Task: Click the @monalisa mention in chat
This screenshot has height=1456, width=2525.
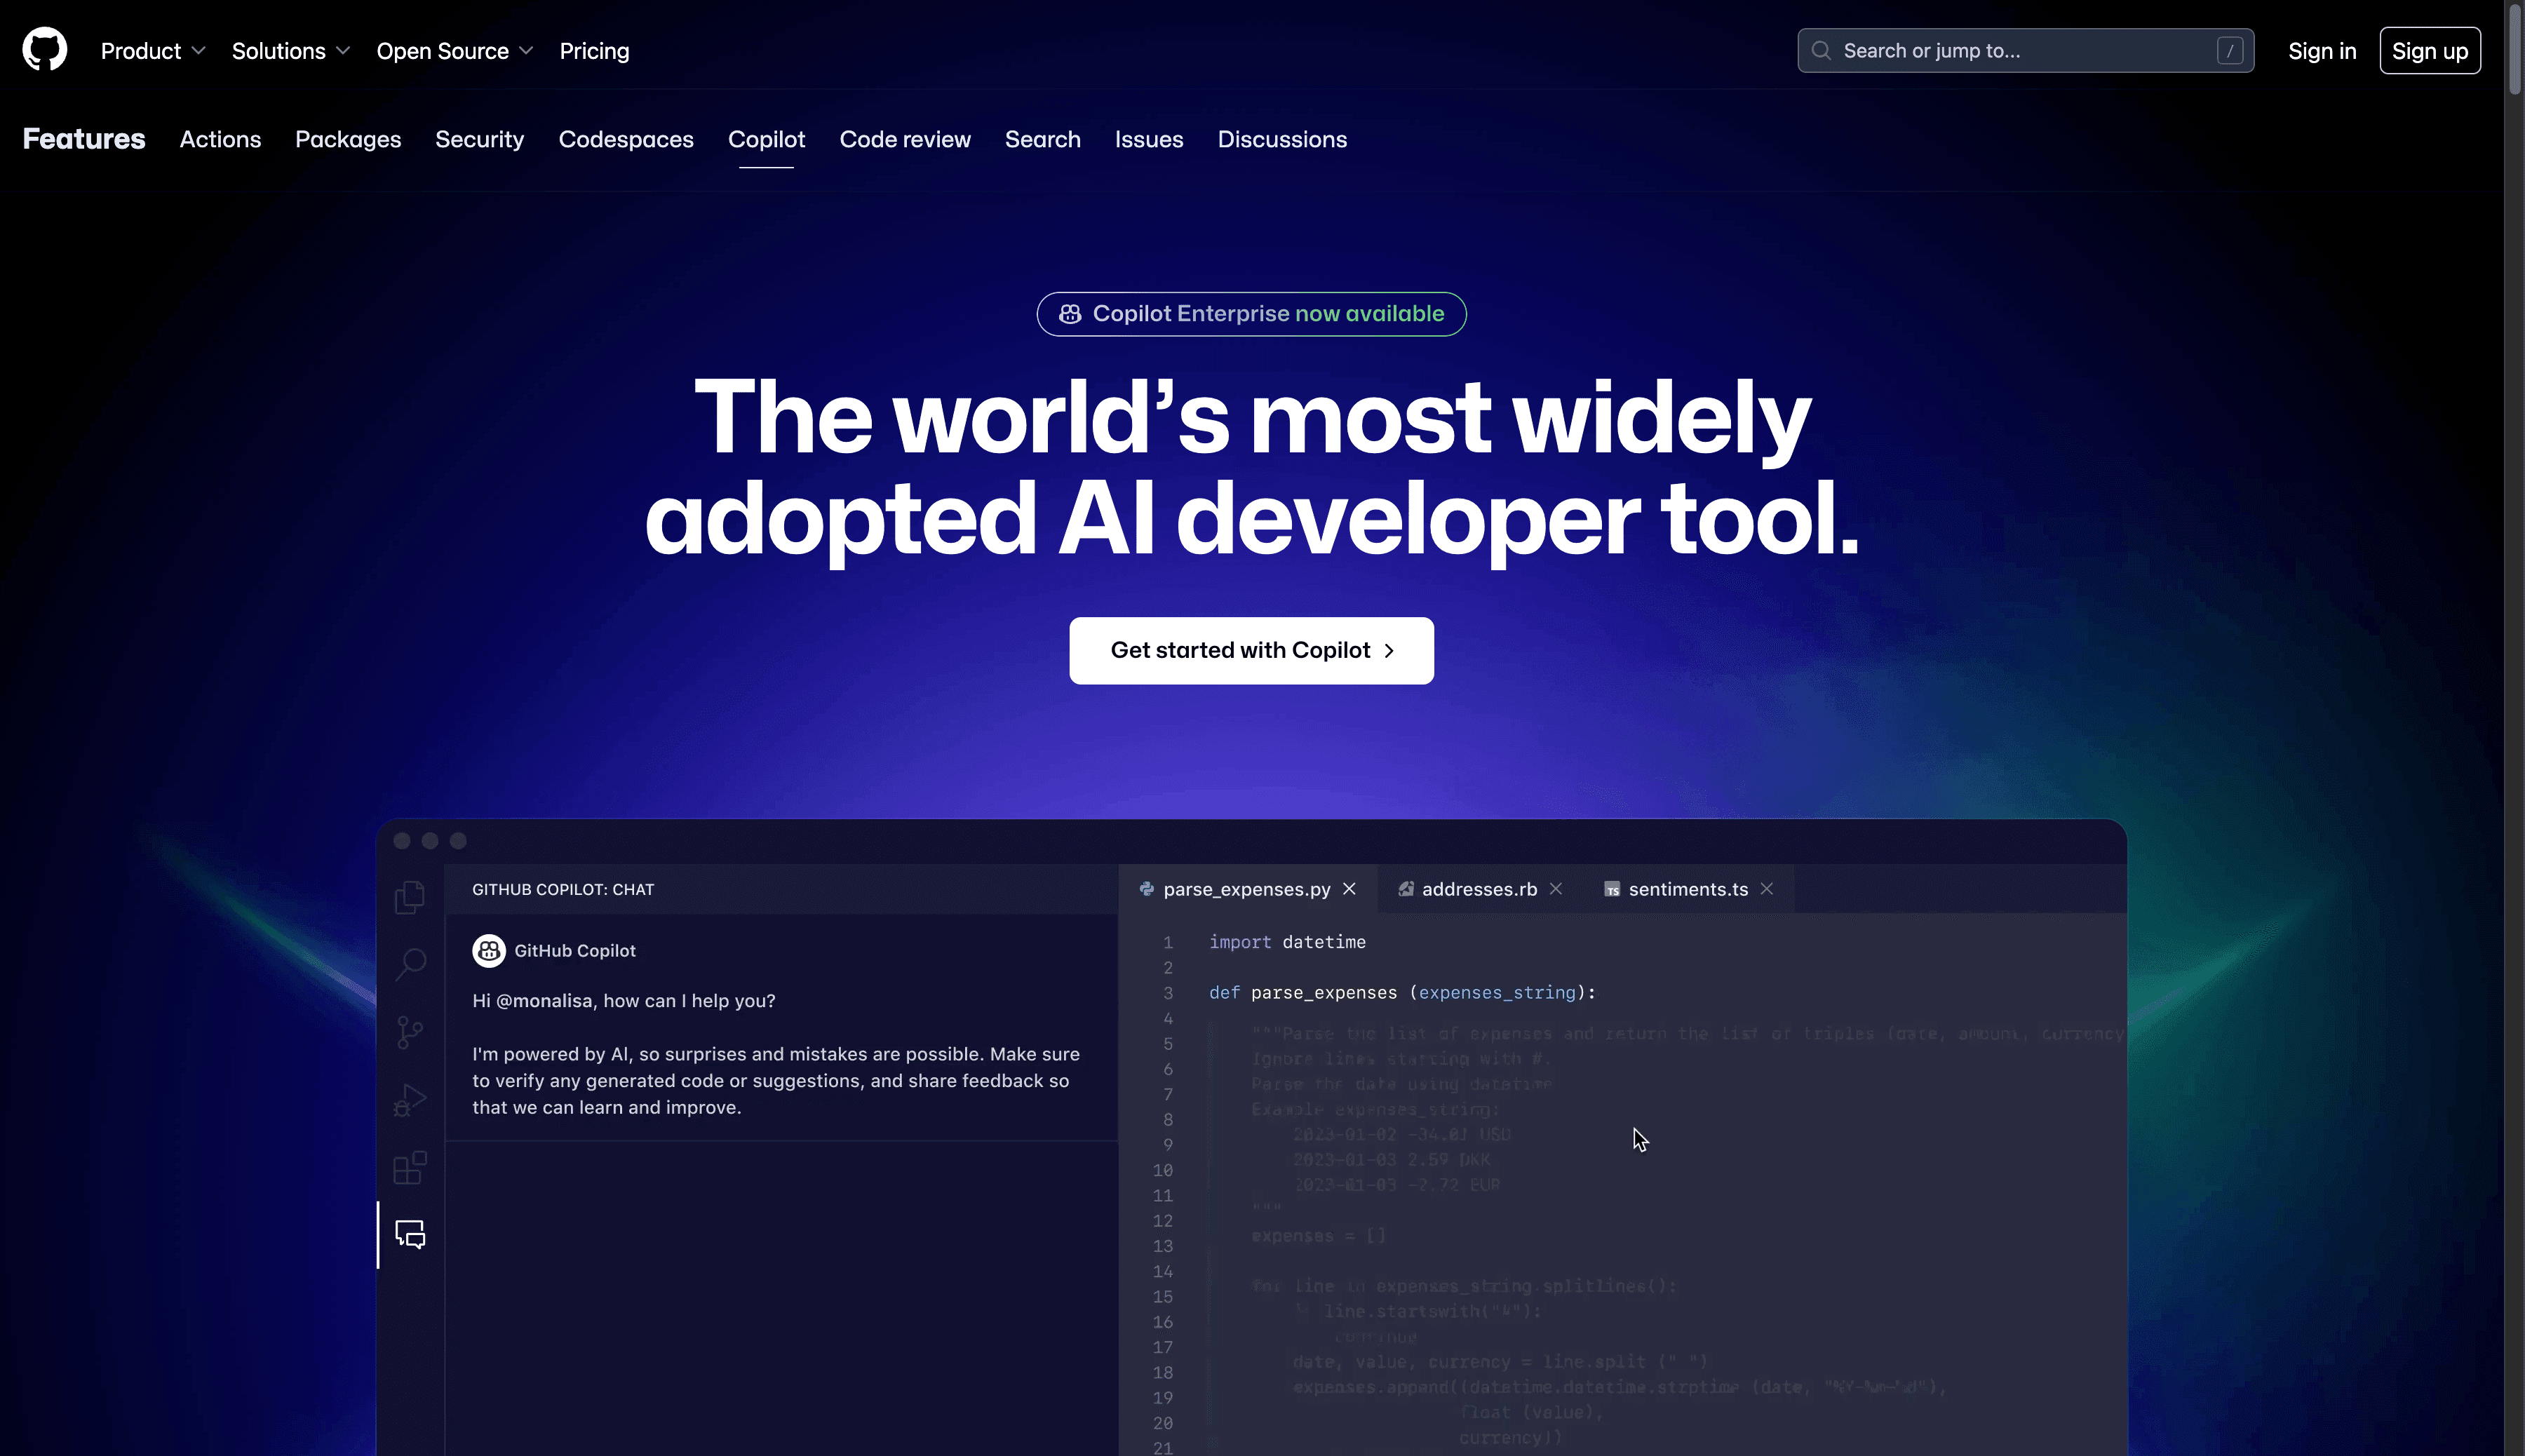Action: click(x=544, y=1001)
